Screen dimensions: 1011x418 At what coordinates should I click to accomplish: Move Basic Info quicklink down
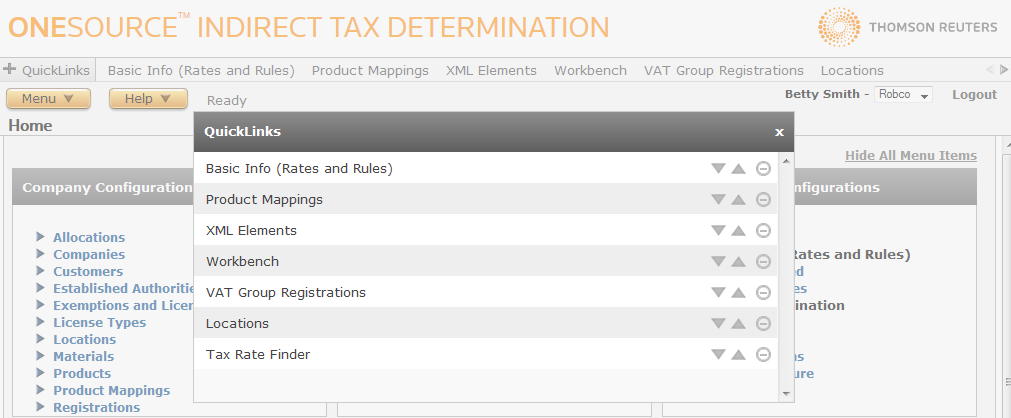click(717, 169)
